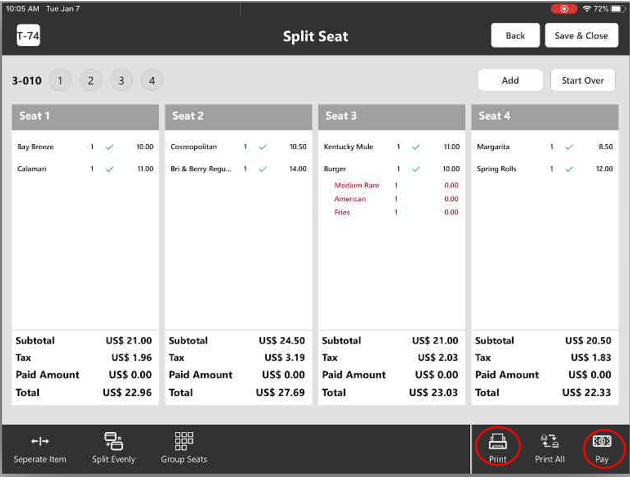The width and height of the screenshot is (630, 480).
Task: Toggle the Cosmopolitan checkmark
Action: point(262,147)
